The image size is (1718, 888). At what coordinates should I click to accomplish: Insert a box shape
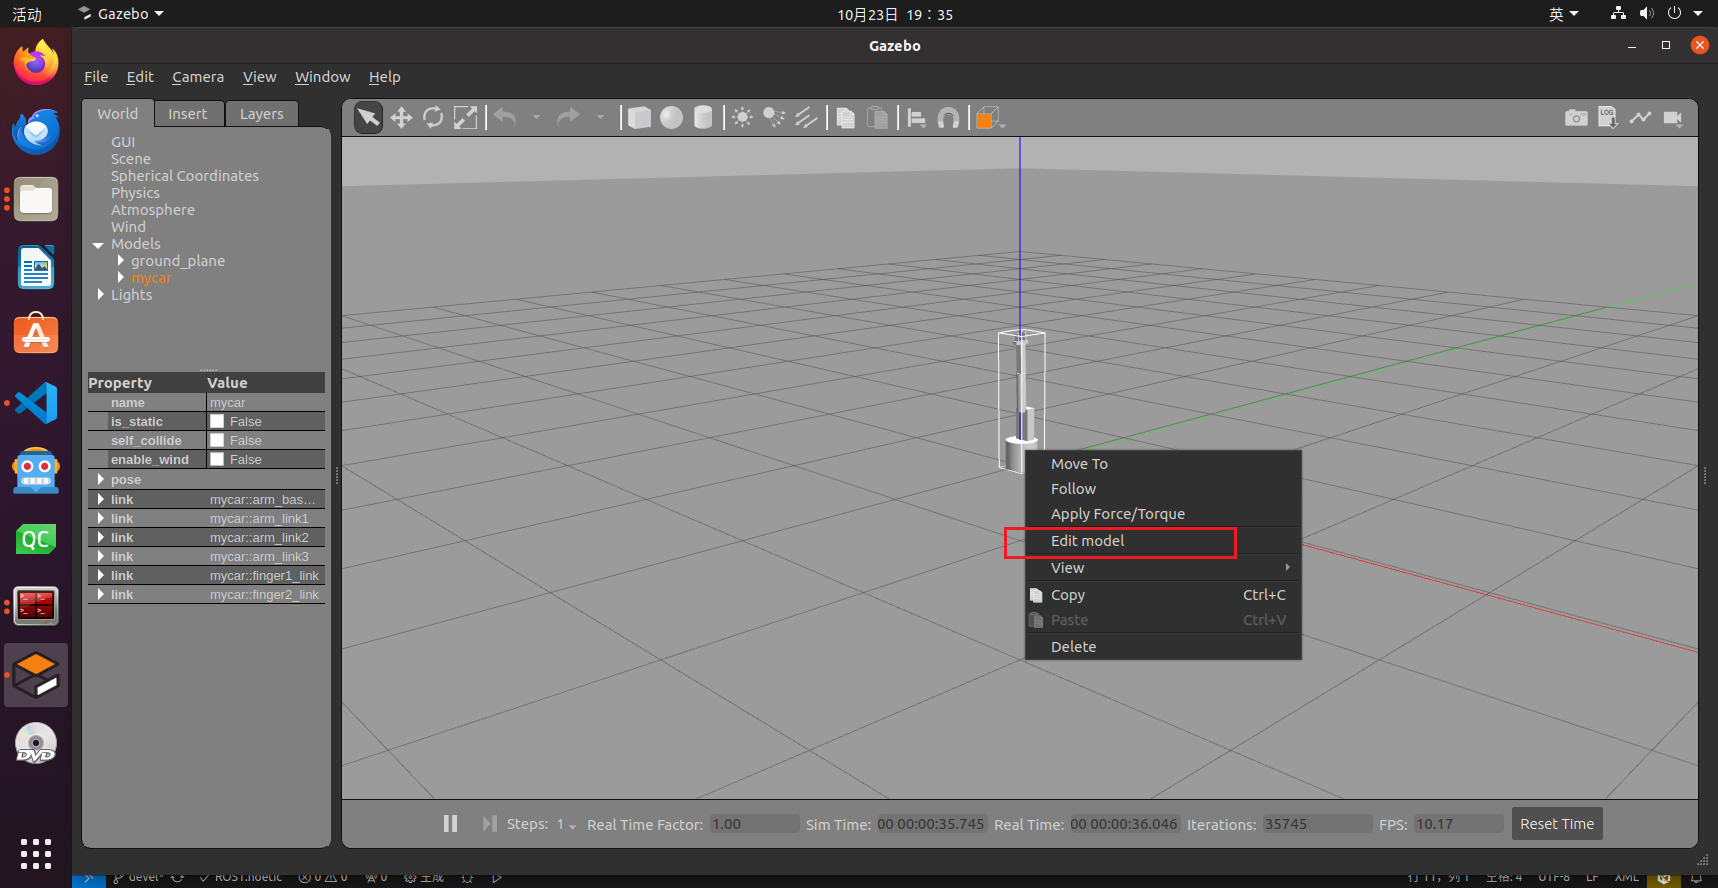639,118
